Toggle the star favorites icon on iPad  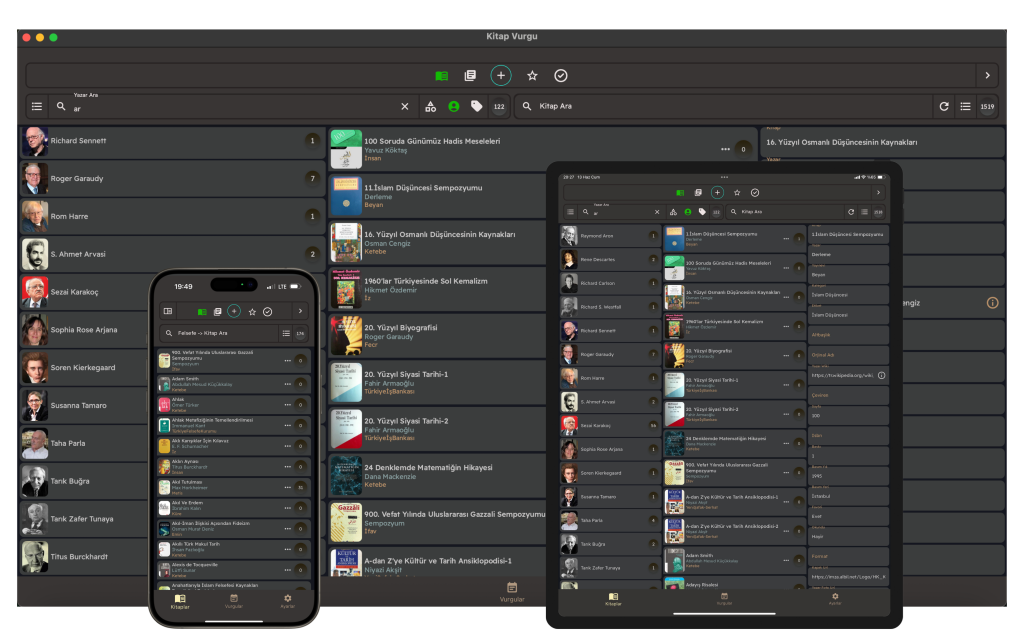click(737, 193)
